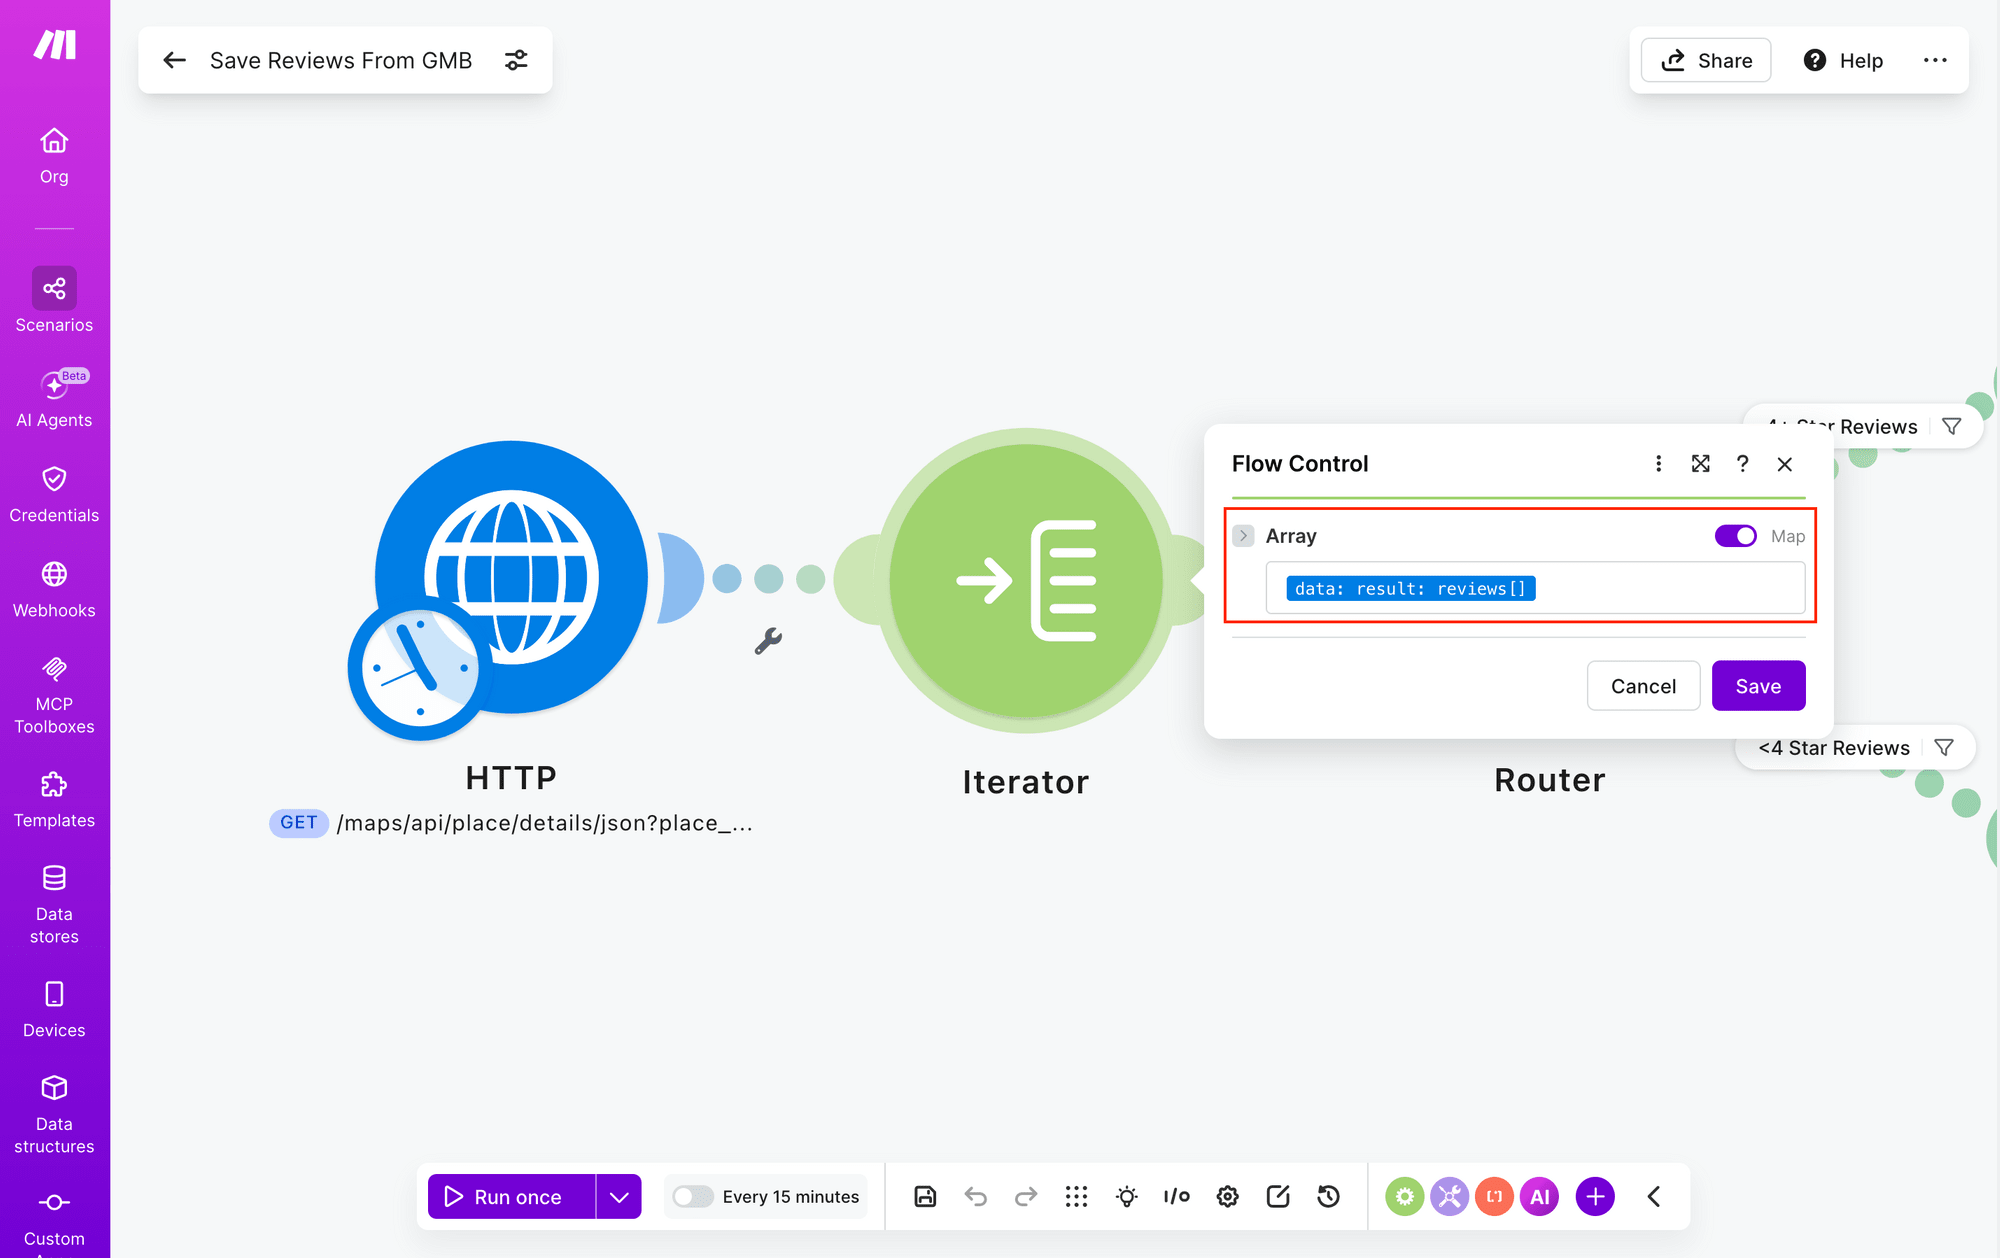Open Credentials page
The image size is (2000, 1258).
tap(54, 494)
